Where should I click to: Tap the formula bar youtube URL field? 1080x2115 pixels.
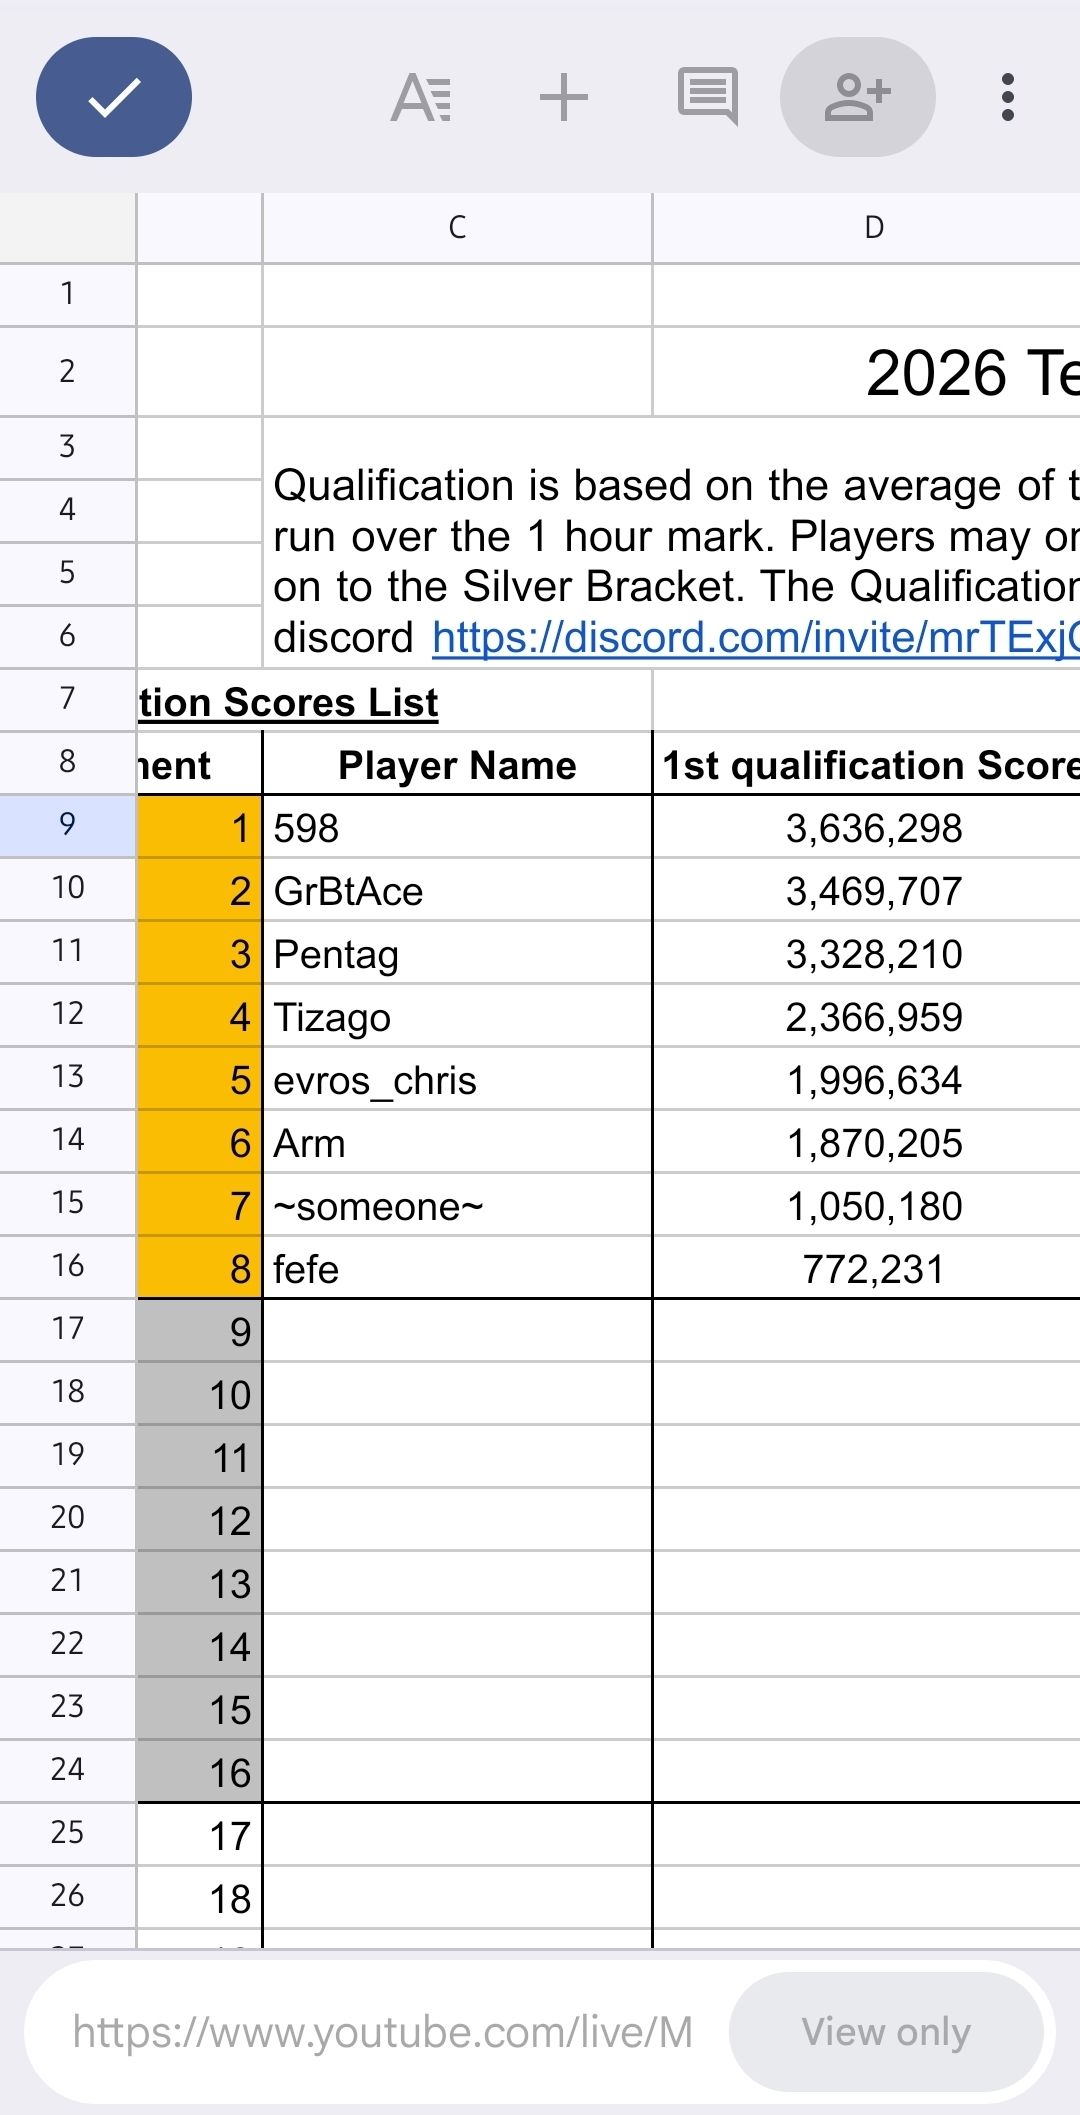[383, 2032]
